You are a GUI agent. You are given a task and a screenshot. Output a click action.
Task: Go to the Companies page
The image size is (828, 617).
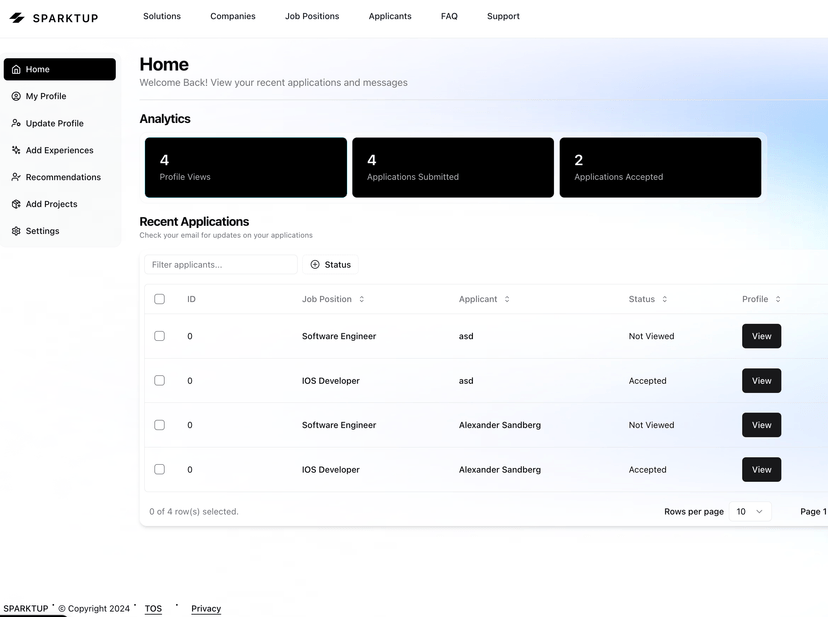[233, 16]
